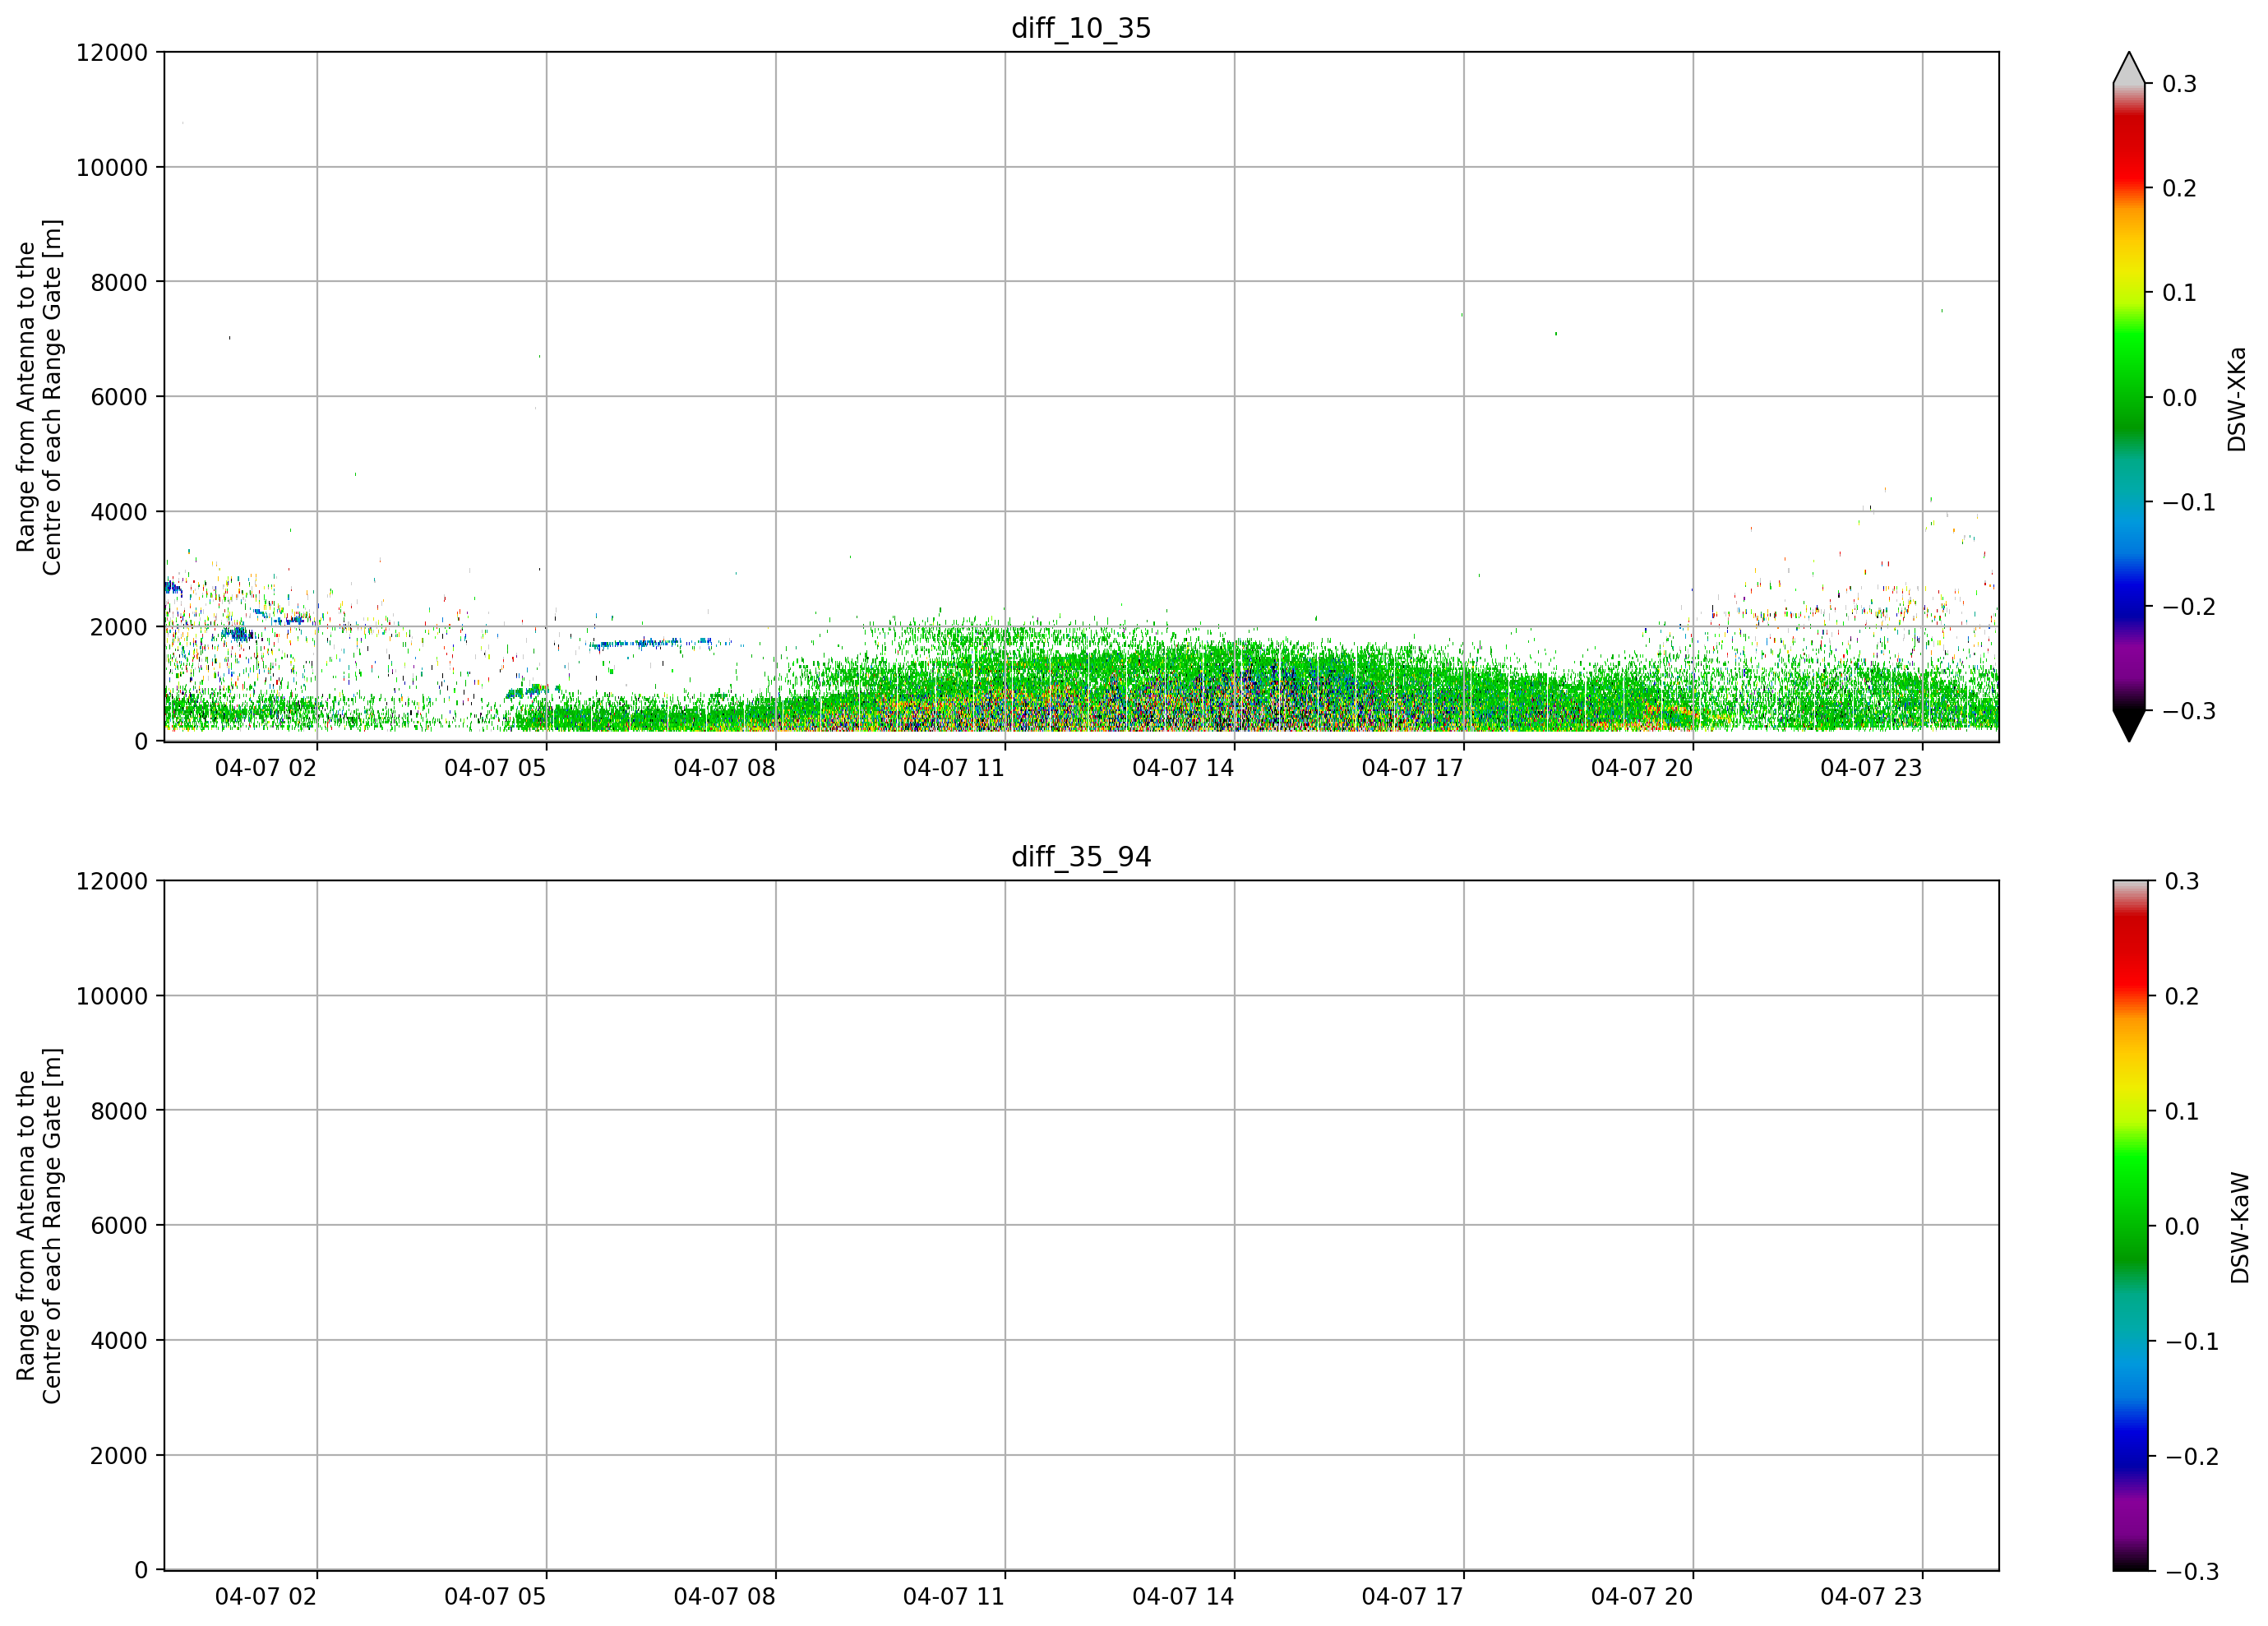Click the diff_35_94 plot title

[x=1081, y=857]
